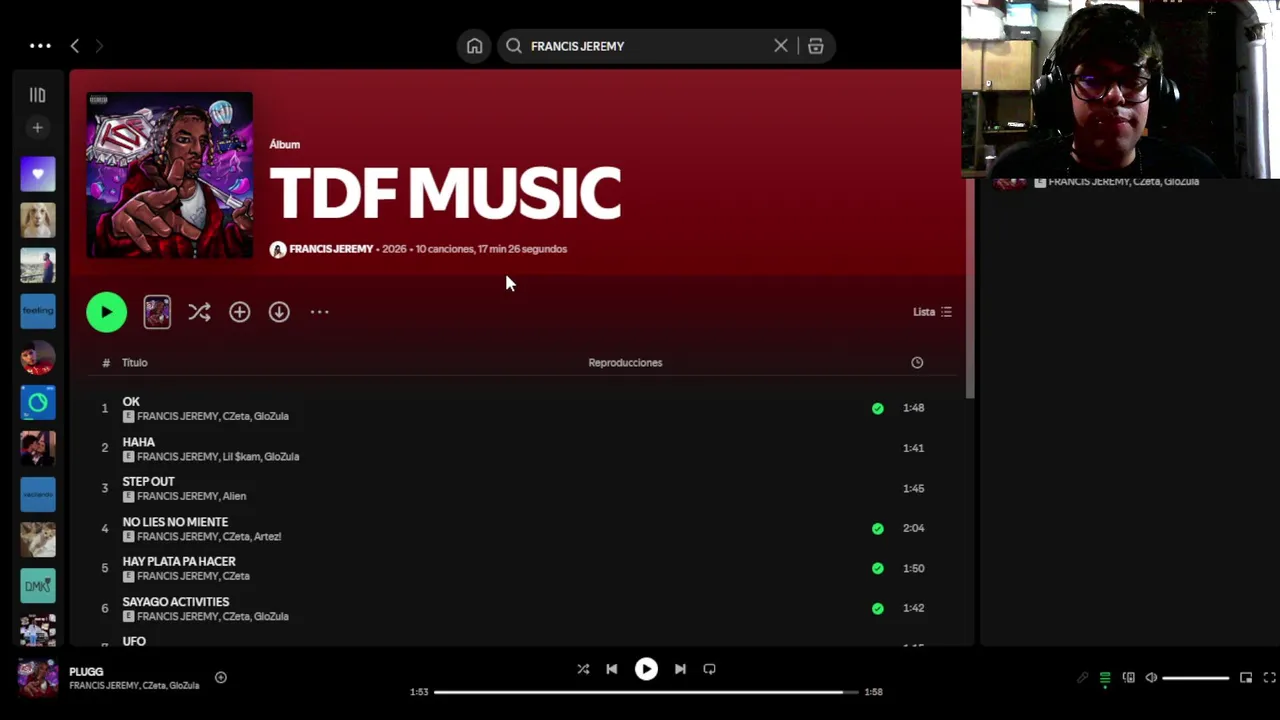The image size is (1280, 720).
Task: Select track HAHA
Action: tap(520, 448)
